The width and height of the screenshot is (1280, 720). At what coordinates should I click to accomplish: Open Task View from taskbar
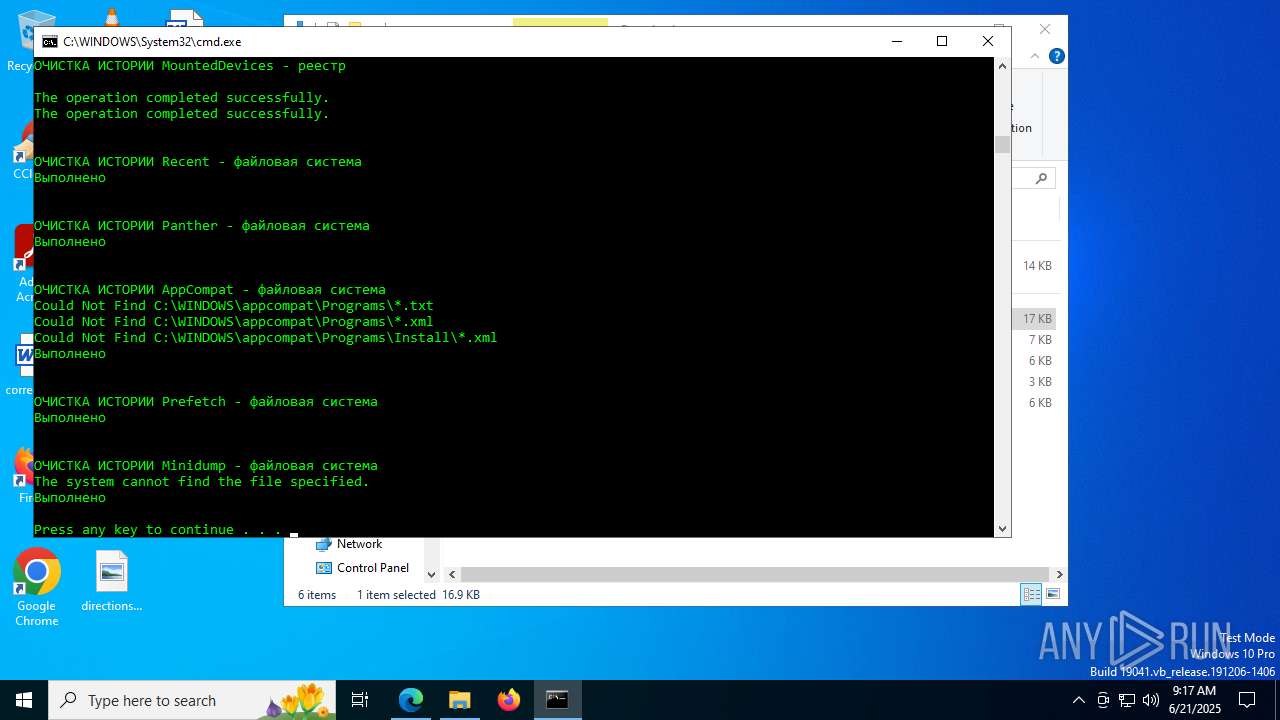click(360, 700)
